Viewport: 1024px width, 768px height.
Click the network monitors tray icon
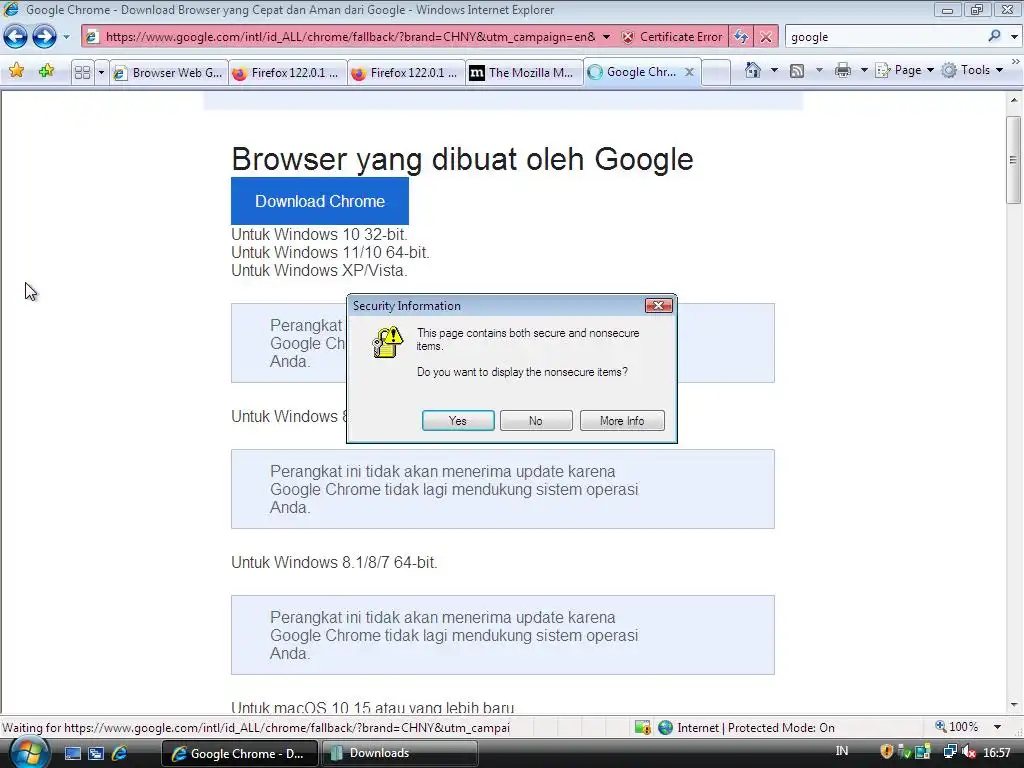(950, 752)
